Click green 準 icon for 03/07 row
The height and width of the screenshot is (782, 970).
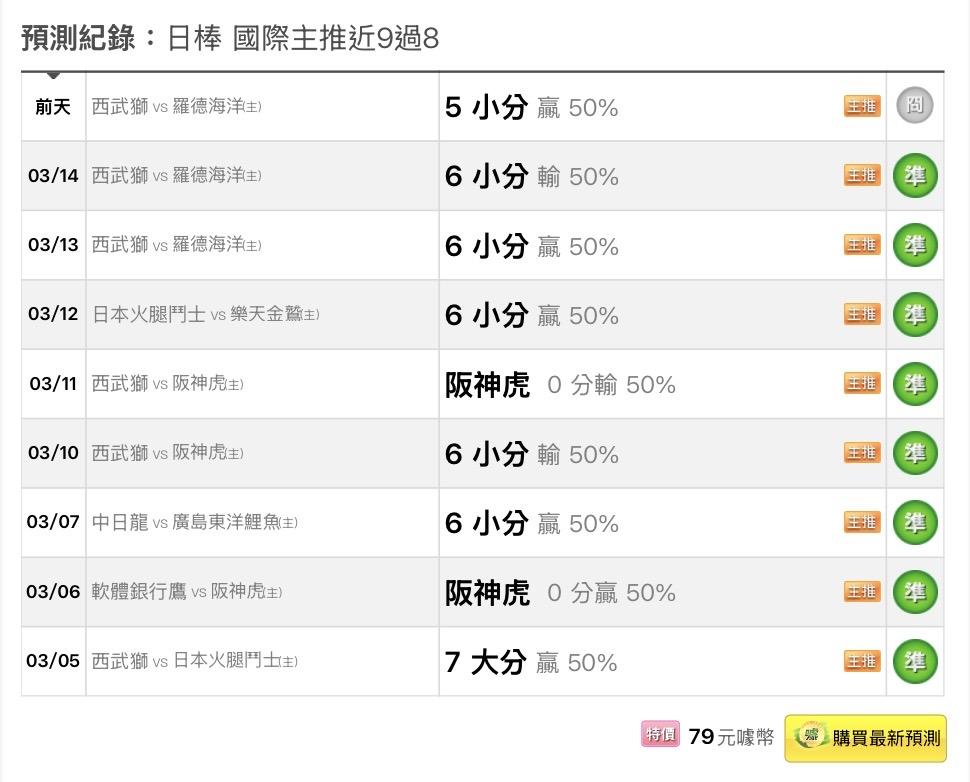coord(914,522)
